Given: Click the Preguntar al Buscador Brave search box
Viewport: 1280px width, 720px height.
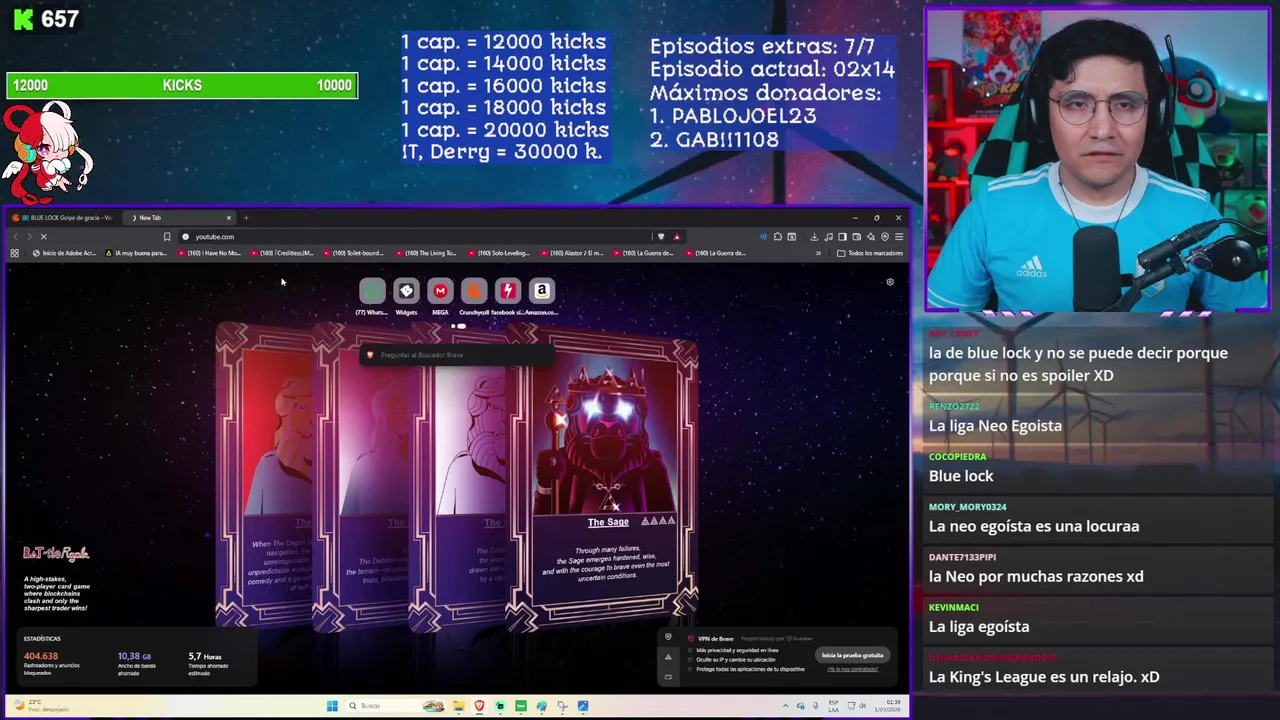Looking at the screenshot, I should click(455, 355).
